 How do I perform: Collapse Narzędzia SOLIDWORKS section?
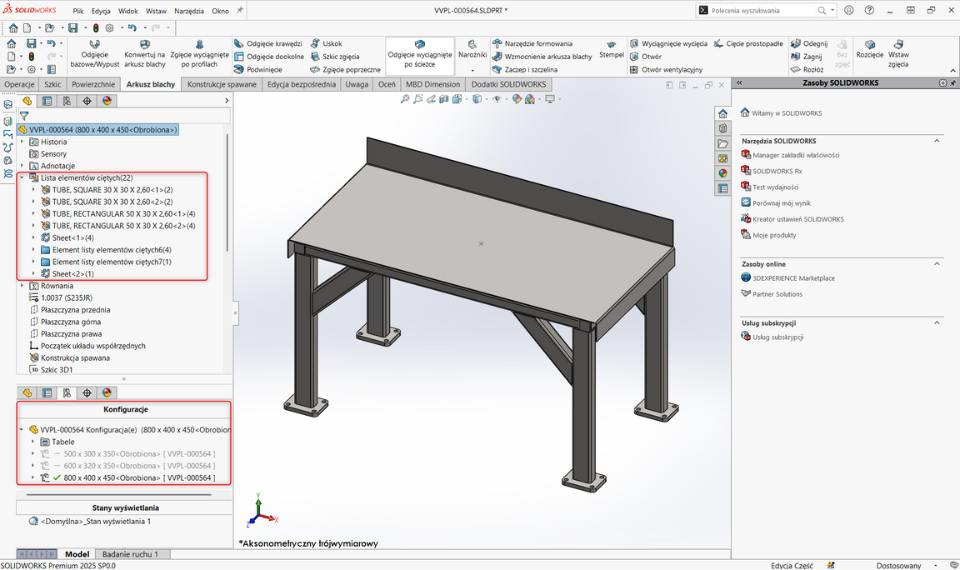click(937, 141)
